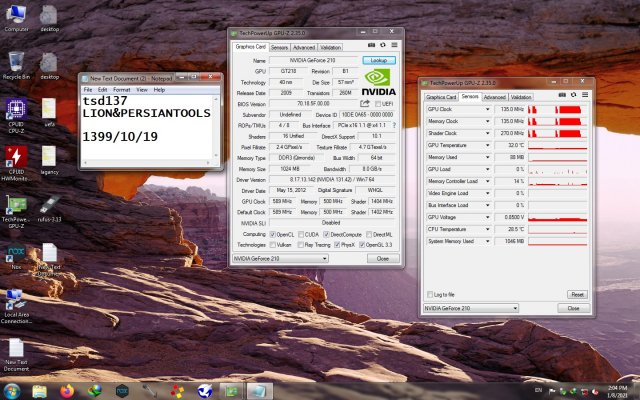This screenshot has width=640, height=400.
Task: Open Firefox from the taskbar
Action: [68, 390]
